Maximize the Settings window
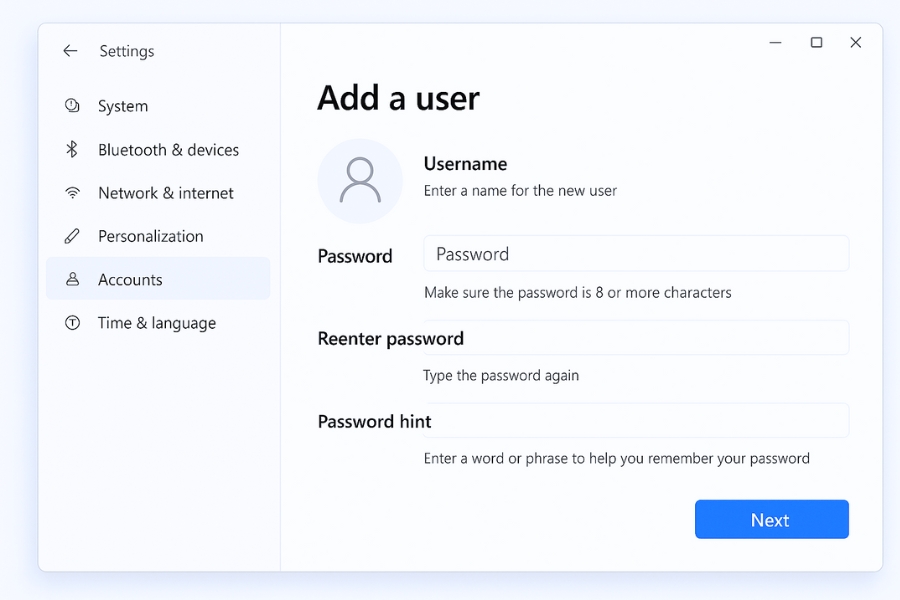The width and height of the screenshot is (900, 600). (816, 43)
